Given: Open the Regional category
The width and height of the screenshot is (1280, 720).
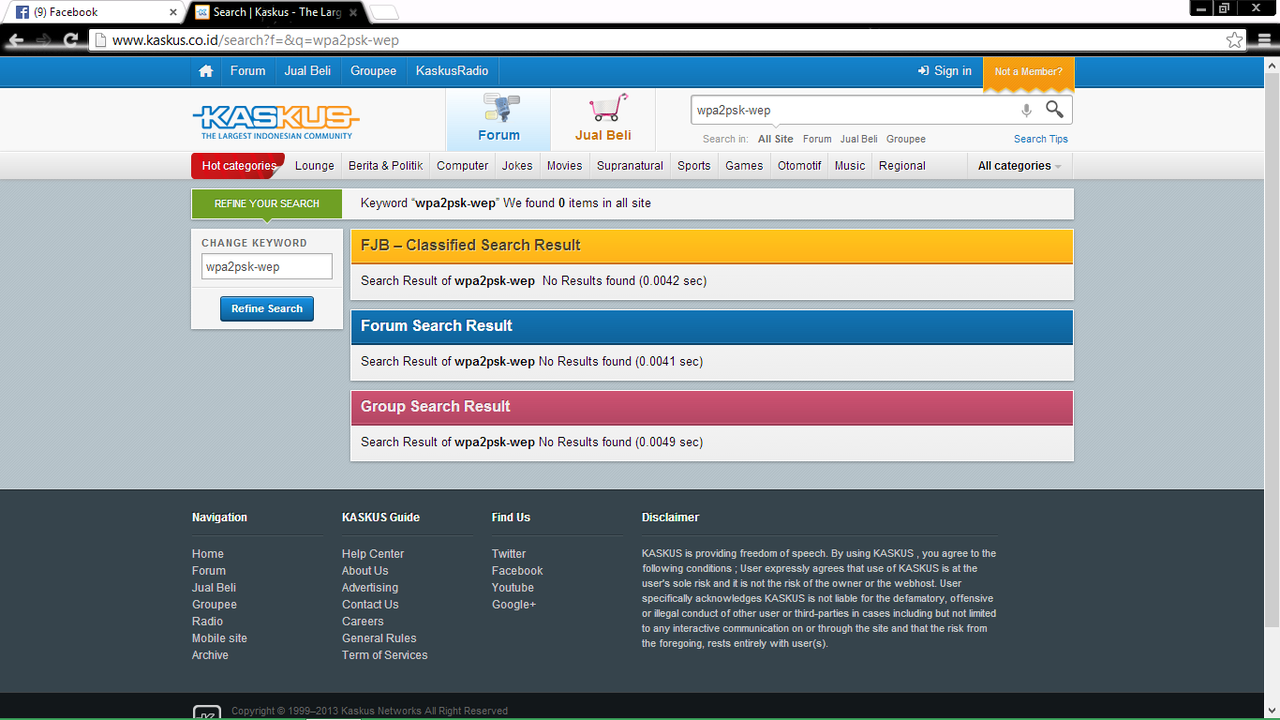Looking at the screenshot, I should (x=902, y=166).
